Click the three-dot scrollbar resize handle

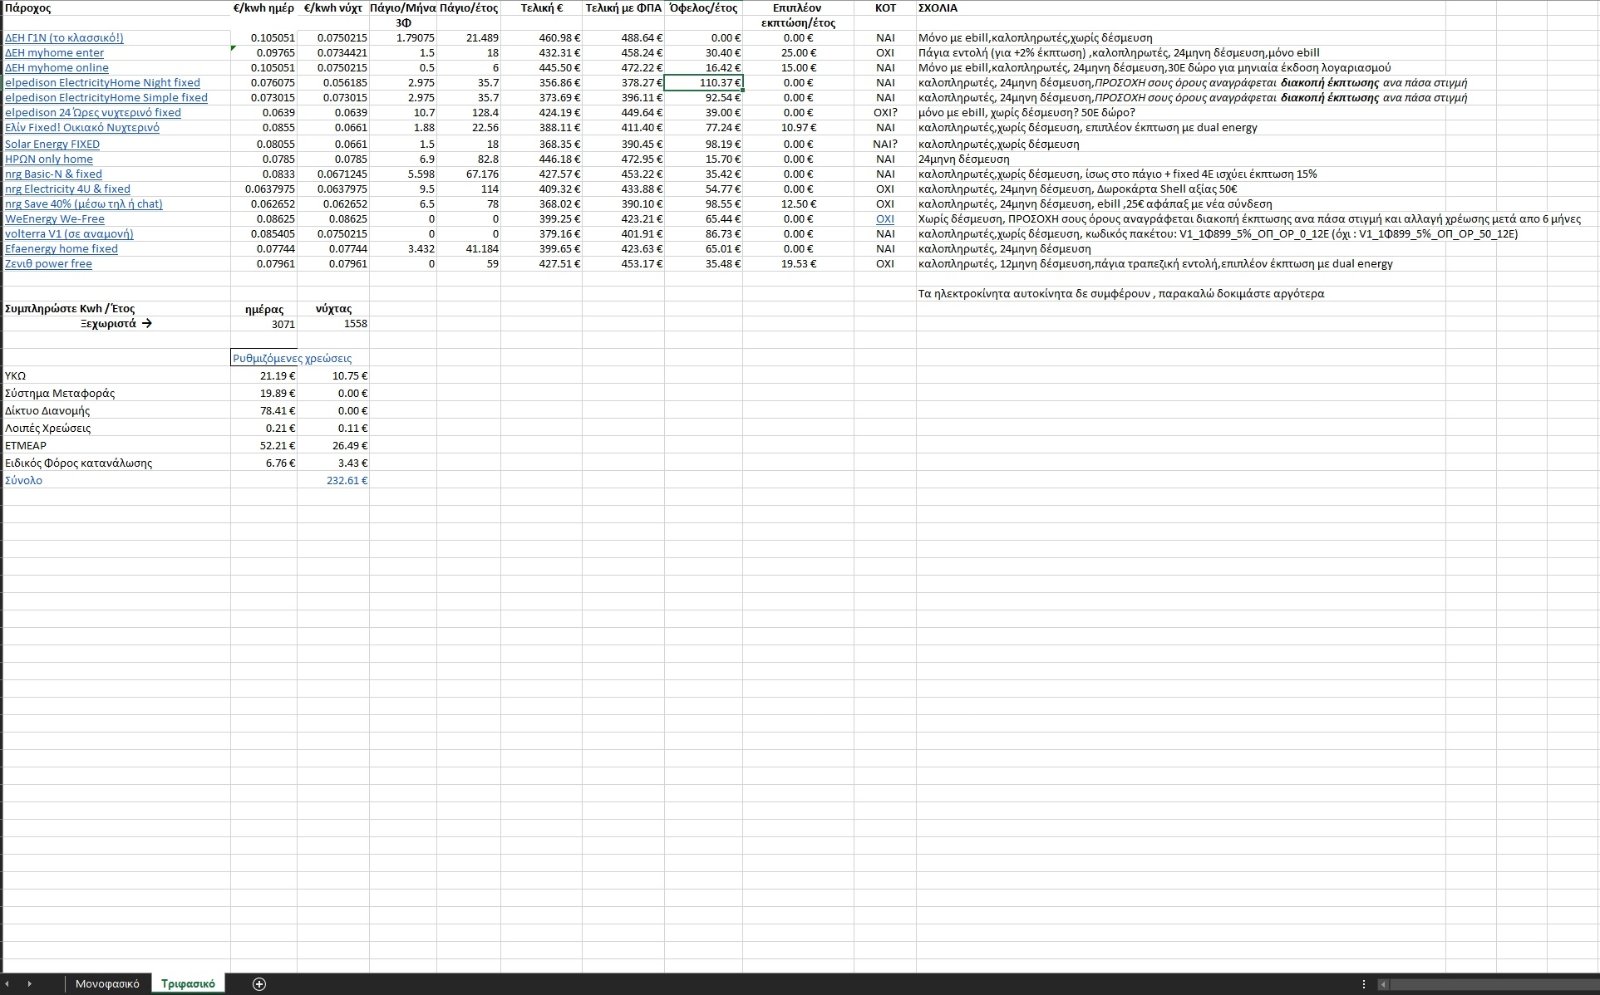(x=1364, y=985)
